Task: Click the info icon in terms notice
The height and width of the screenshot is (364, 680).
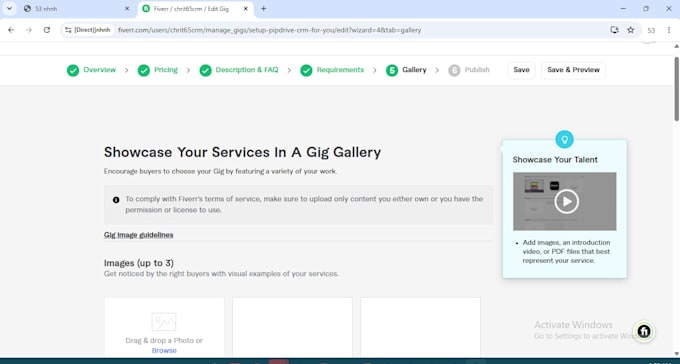Action: [116, 200]
